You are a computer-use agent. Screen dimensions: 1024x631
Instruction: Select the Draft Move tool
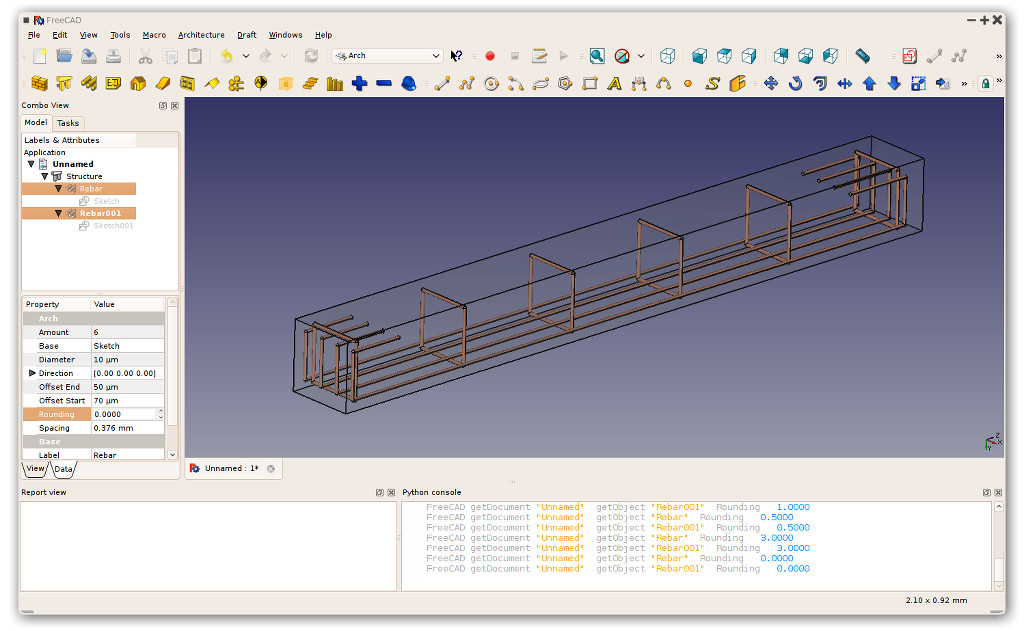point(771,84)
